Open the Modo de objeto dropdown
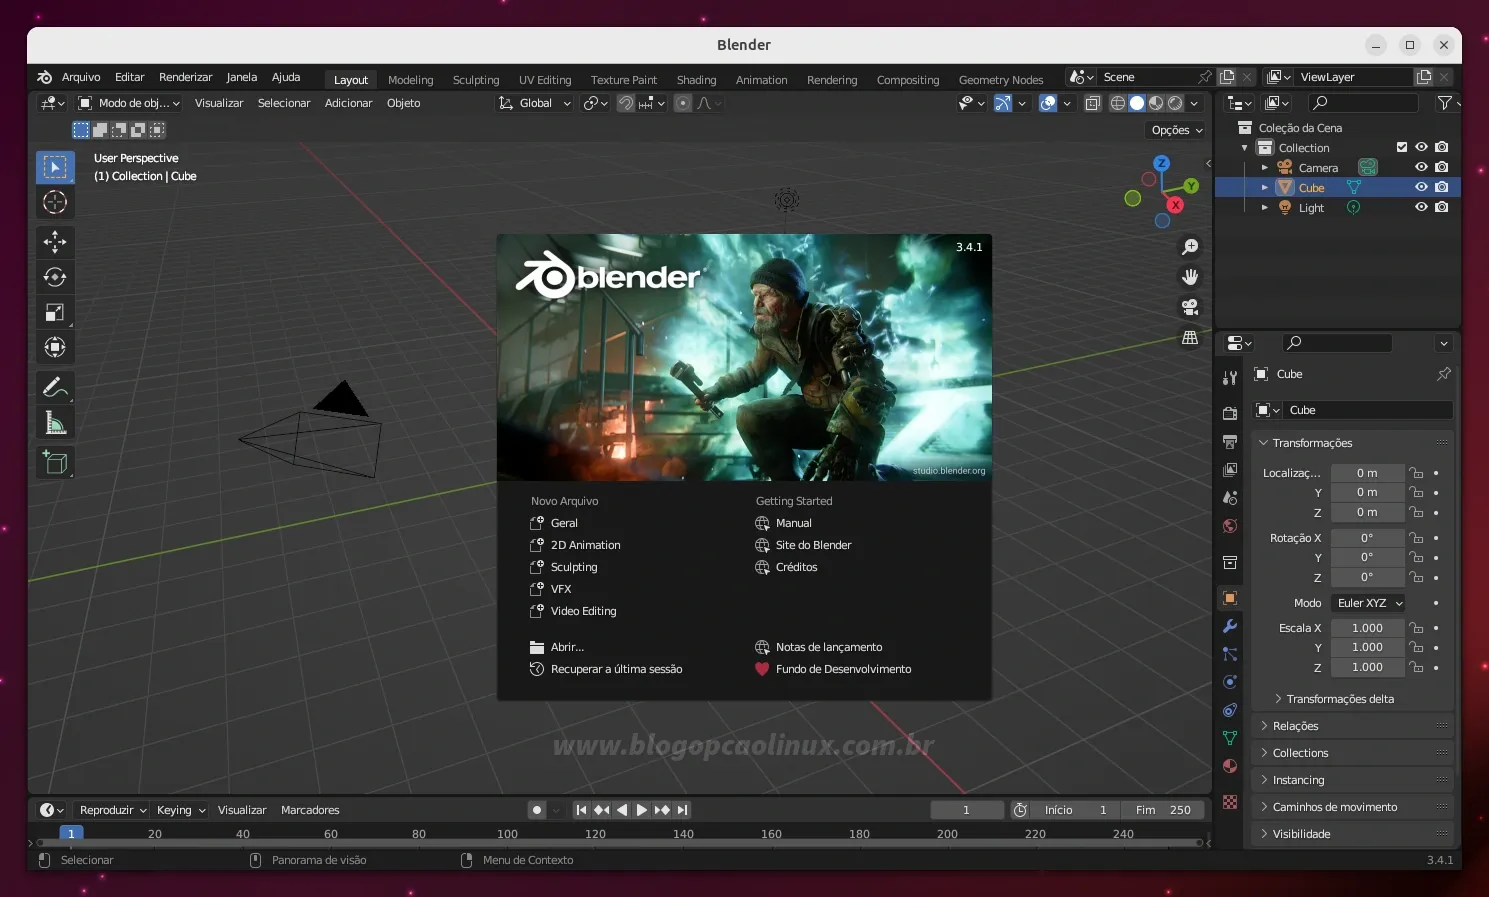1489x897 pixels. (129, 103)
